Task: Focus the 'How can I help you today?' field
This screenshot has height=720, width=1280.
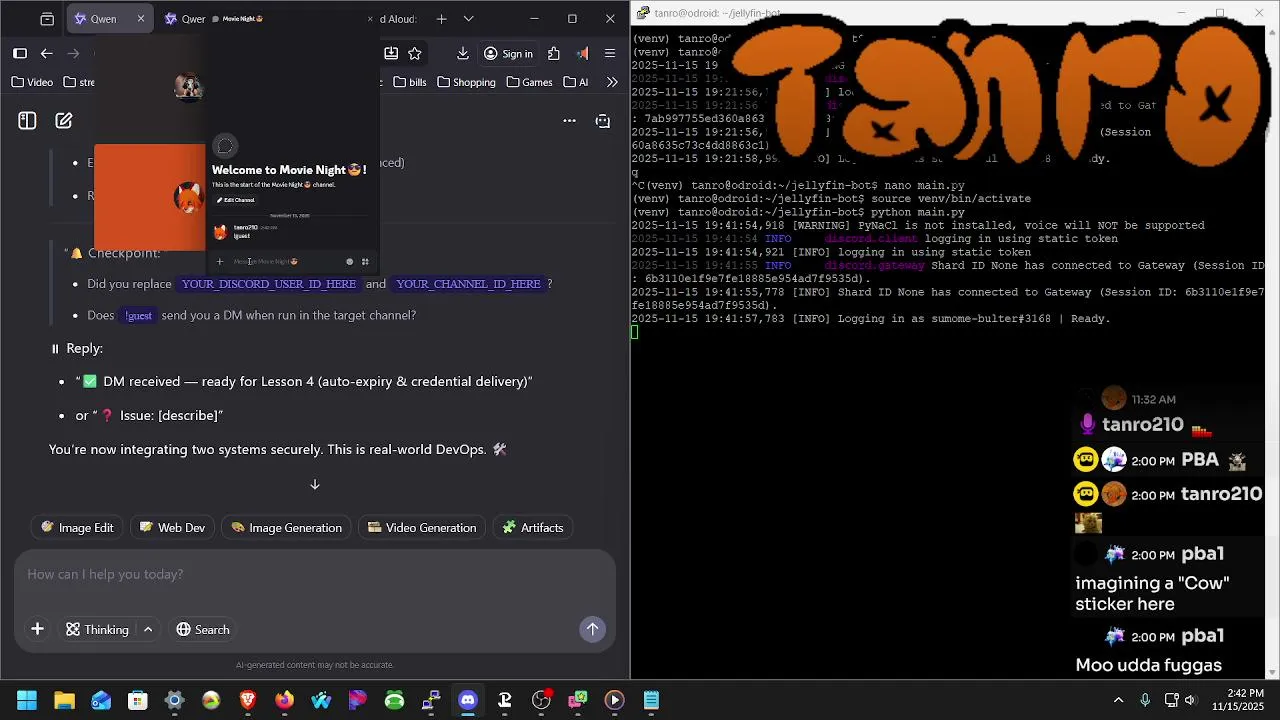Action: [x=314, y=574]
